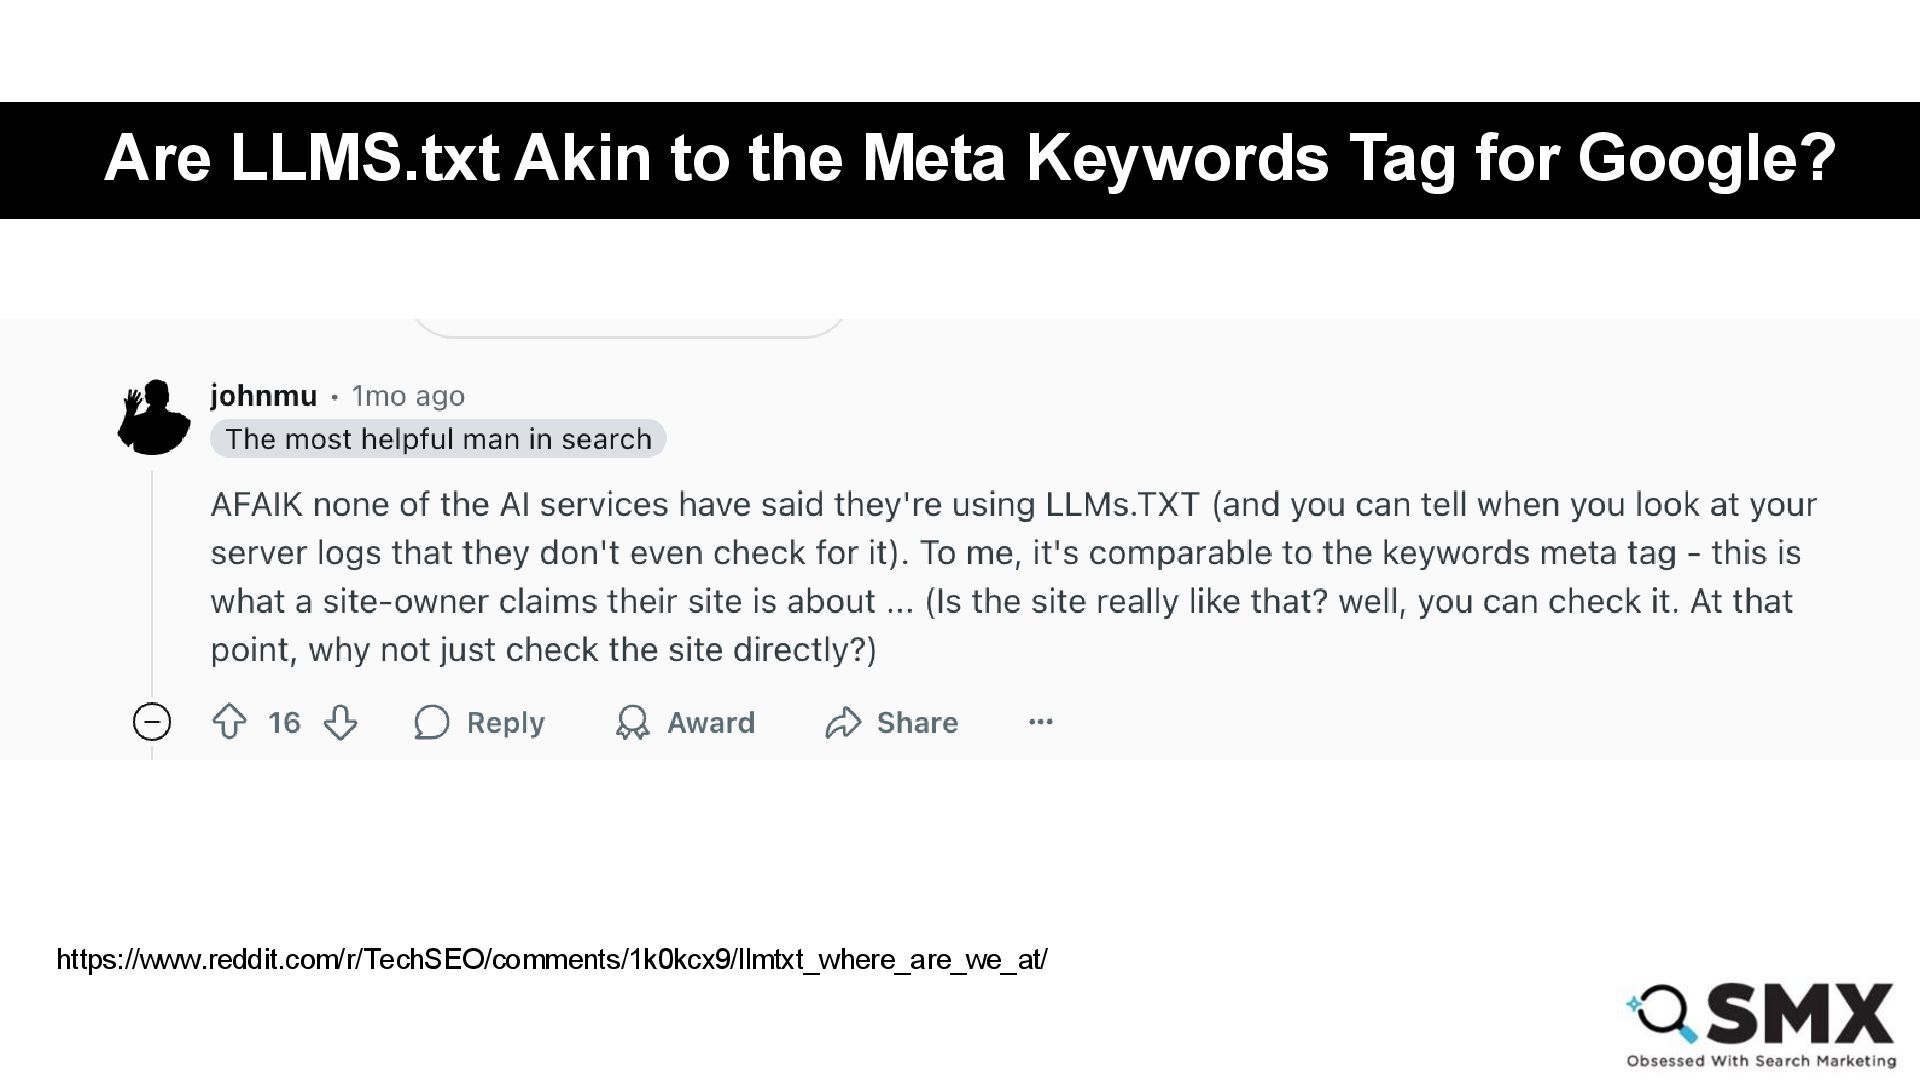Click the partially visible rounded field above comment
Image resolution: width=1920 pixels, height=1080 pixels.
629,328
